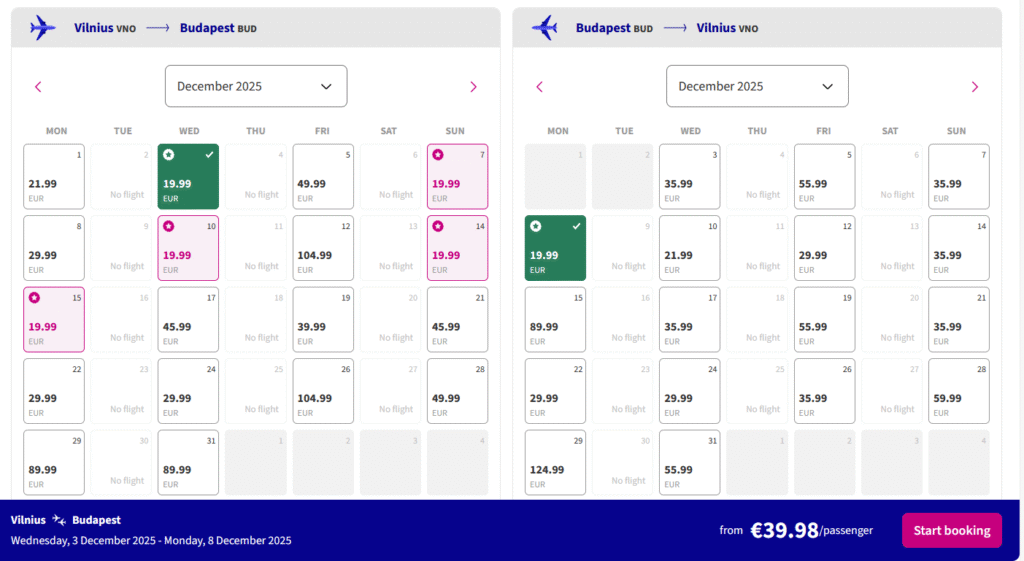
Task: Click the Vilnius–Budapest route summary in footer
Action: (x=66, y=520)
